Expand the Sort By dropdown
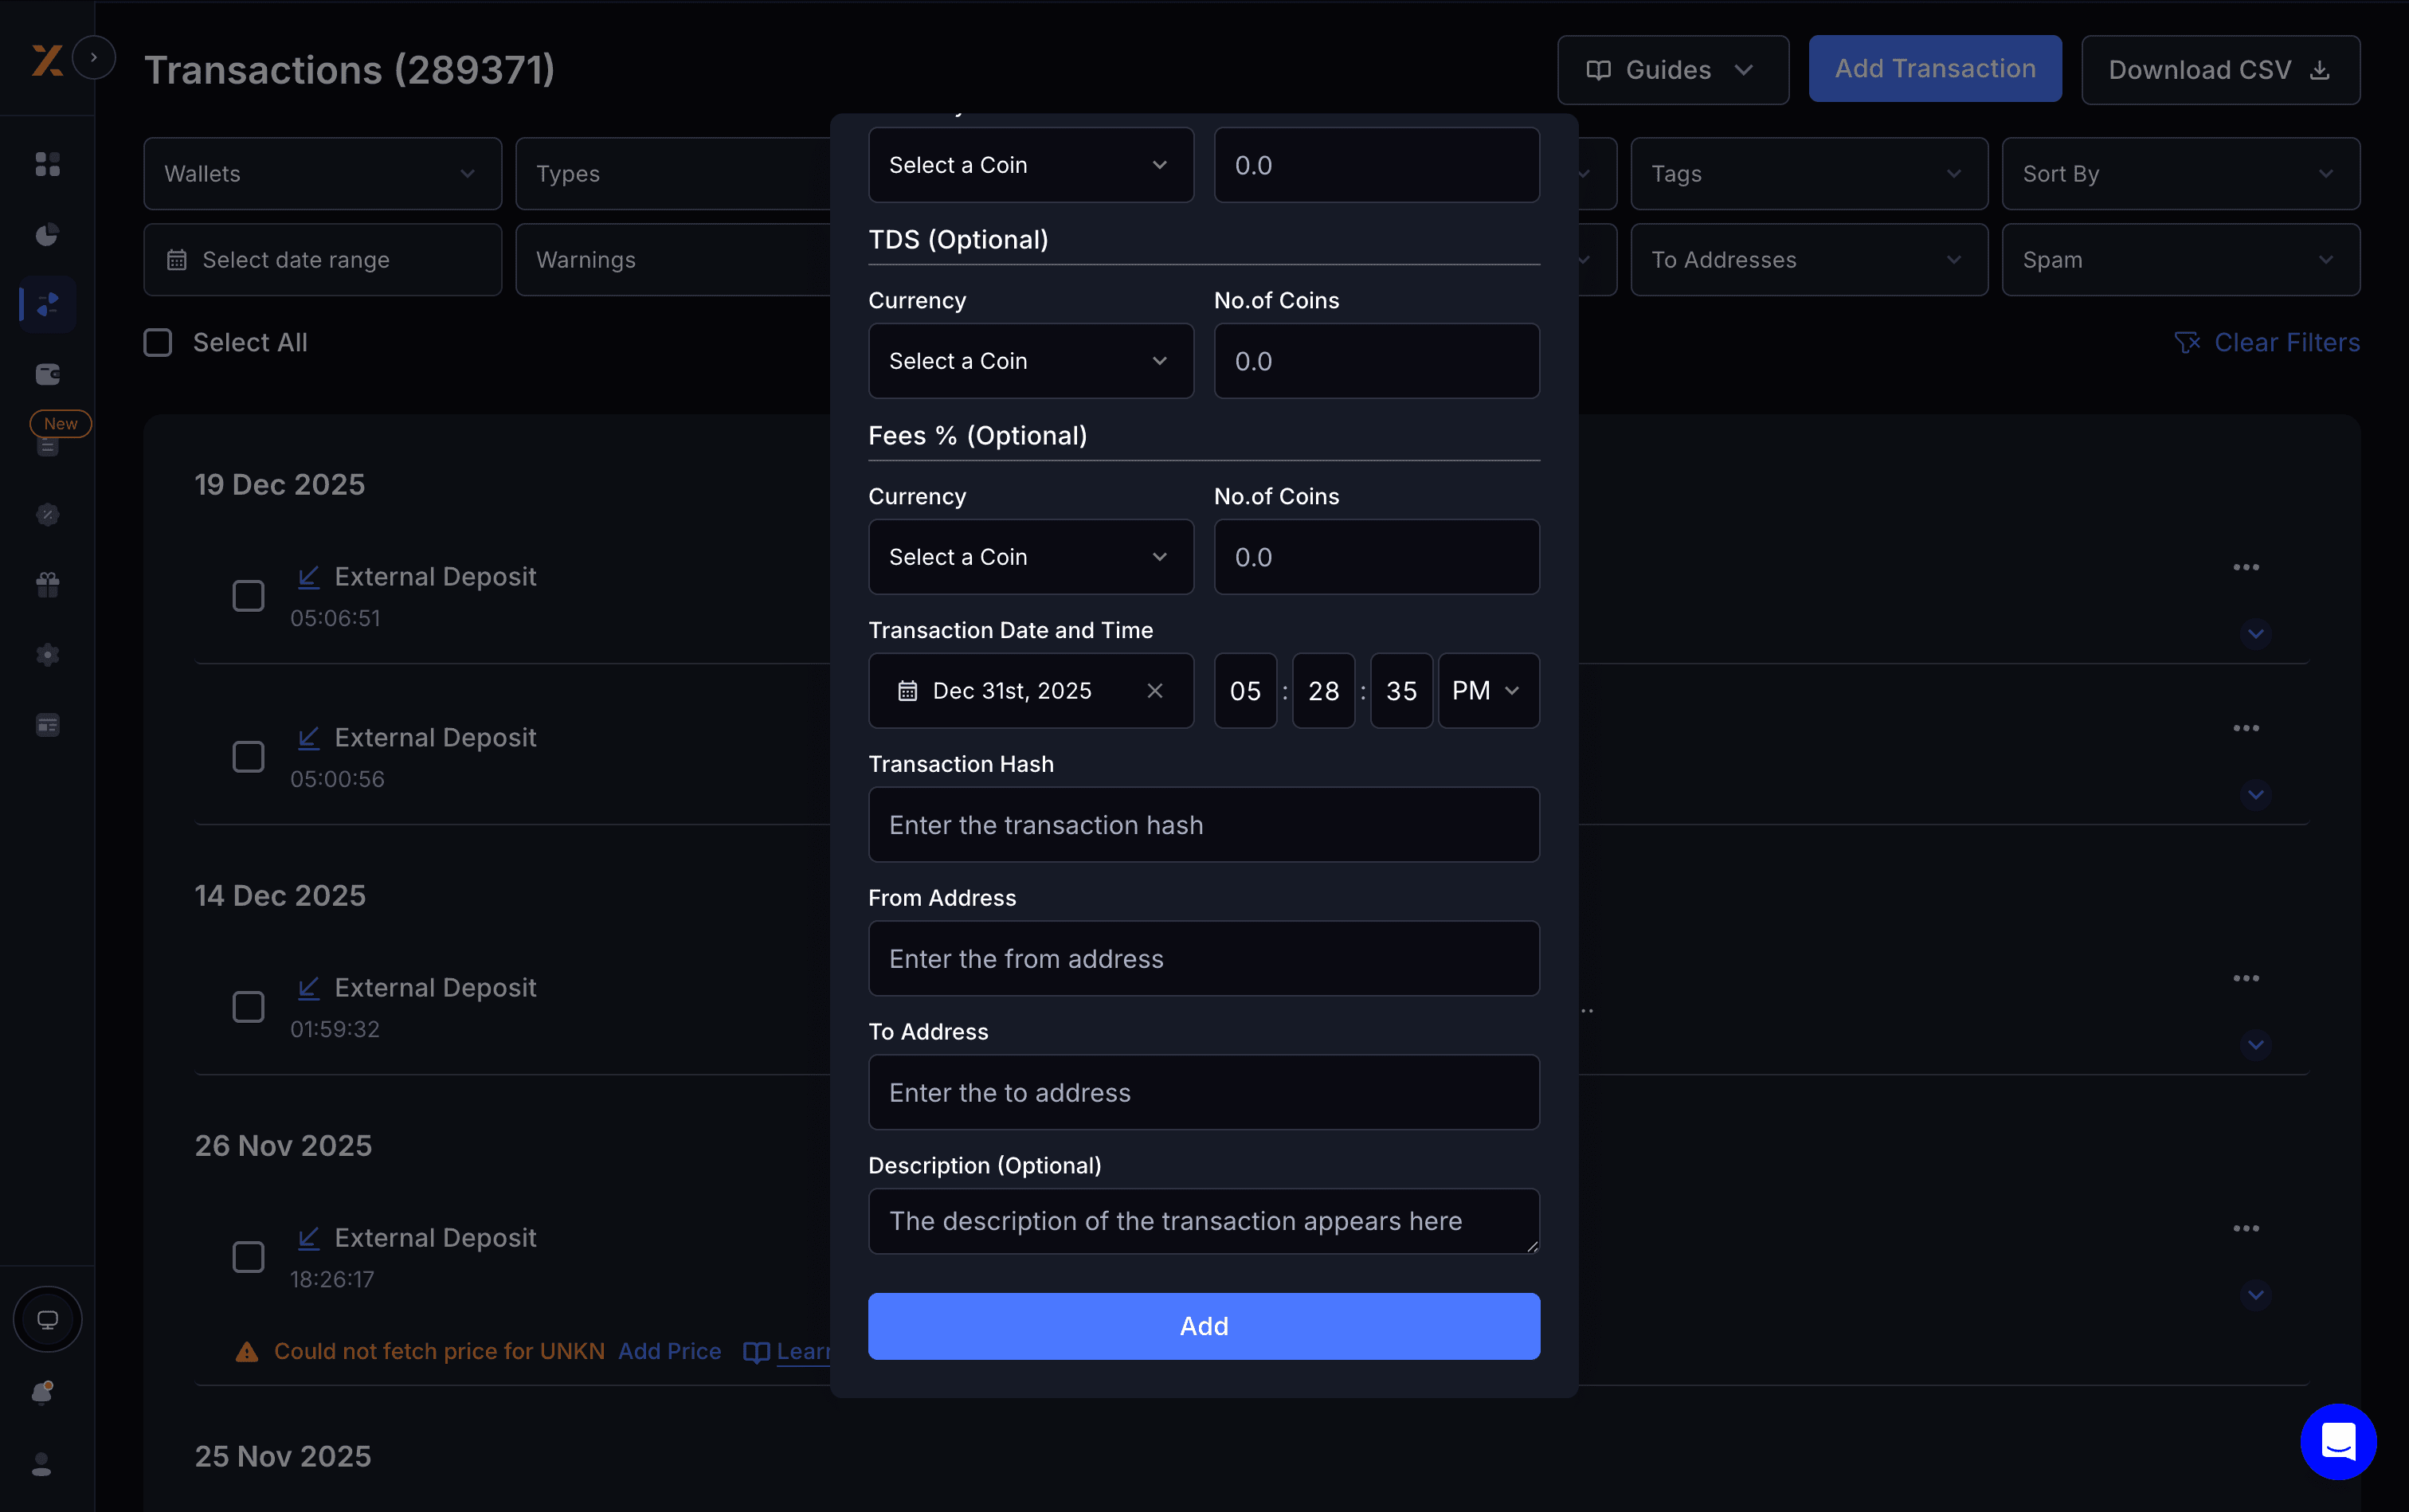 [2179, 173]
